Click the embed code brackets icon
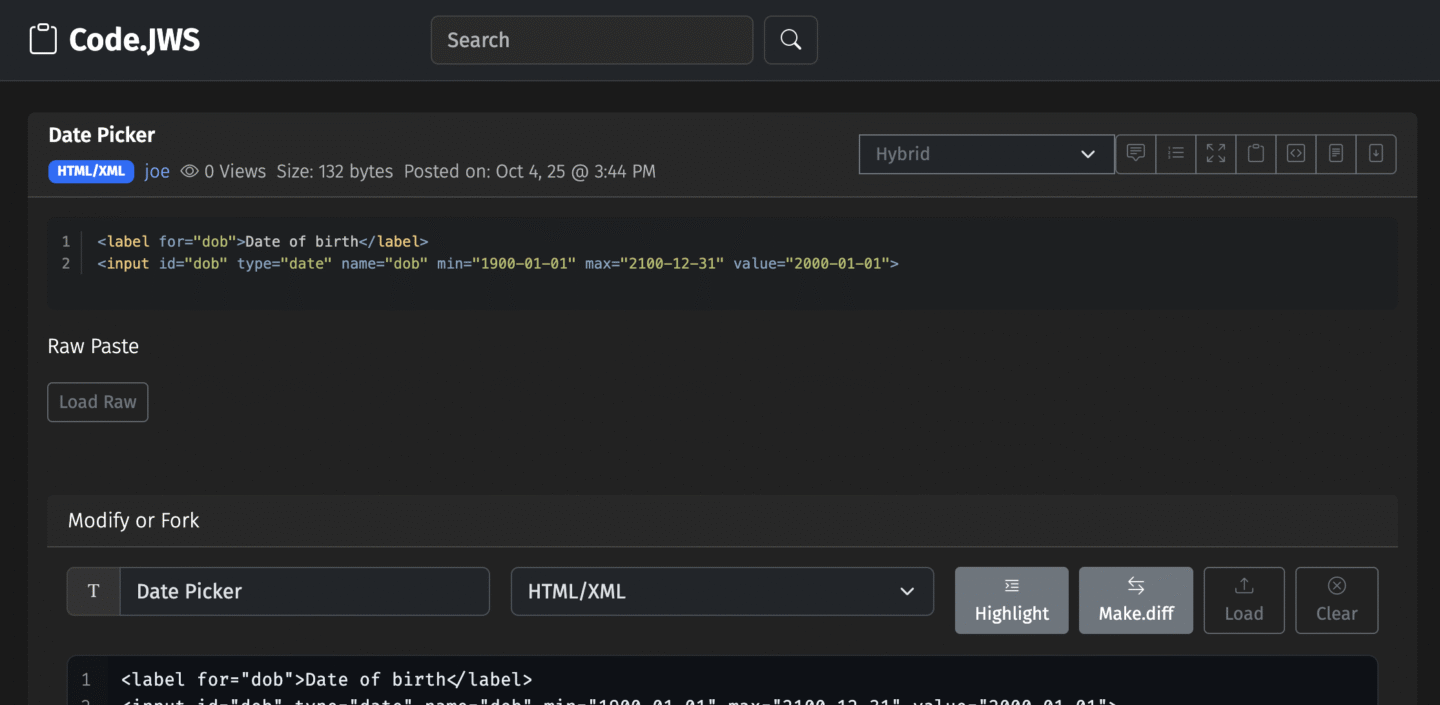Viewport: 1440px width, 705px height. (x=1296, y=154)
